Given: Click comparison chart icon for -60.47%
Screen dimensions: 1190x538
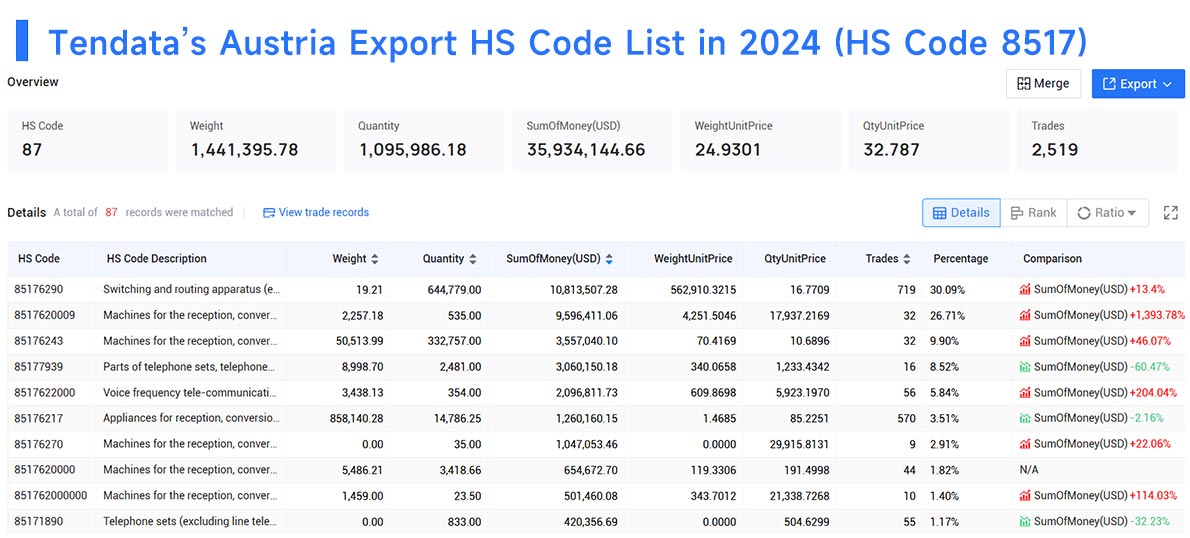Looking at the screenshot, I should point(1025,367).
